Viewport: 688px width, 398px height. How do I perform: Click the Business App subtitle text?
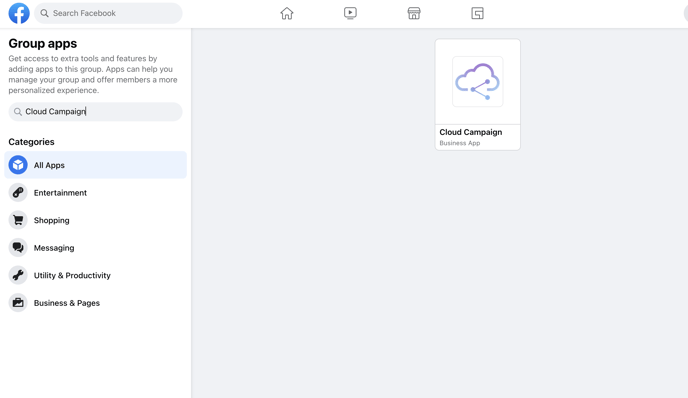click(459, 143)
